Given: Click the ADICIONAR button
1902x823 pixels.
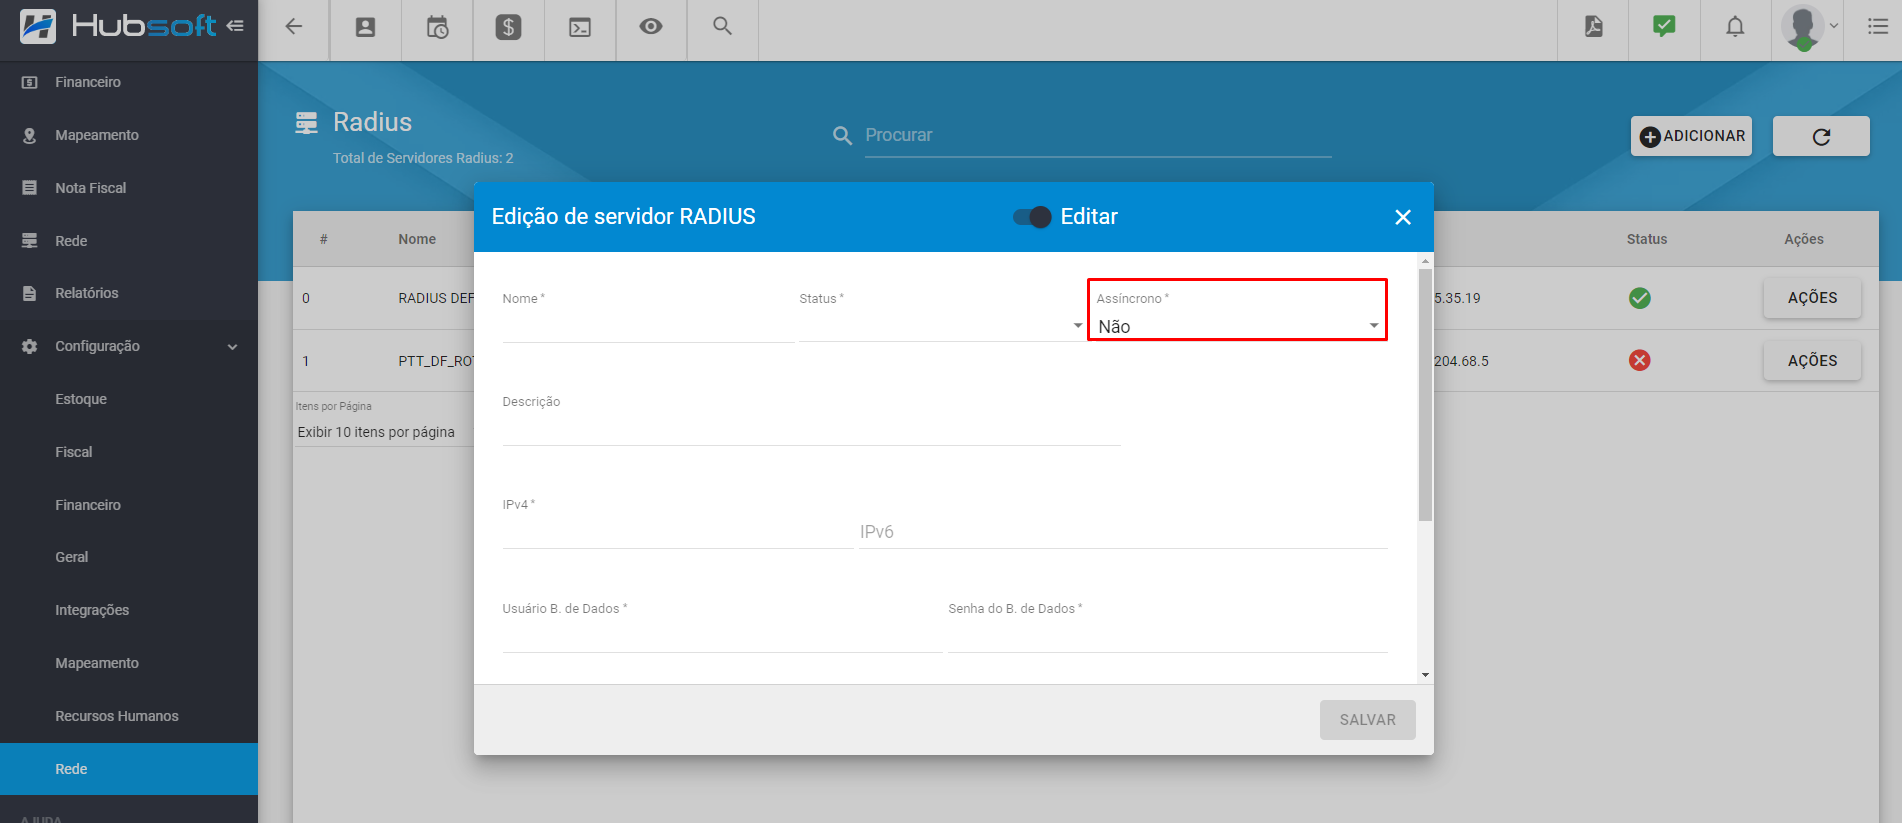Looking at the screenshot, I should (x=1692, y=136).
